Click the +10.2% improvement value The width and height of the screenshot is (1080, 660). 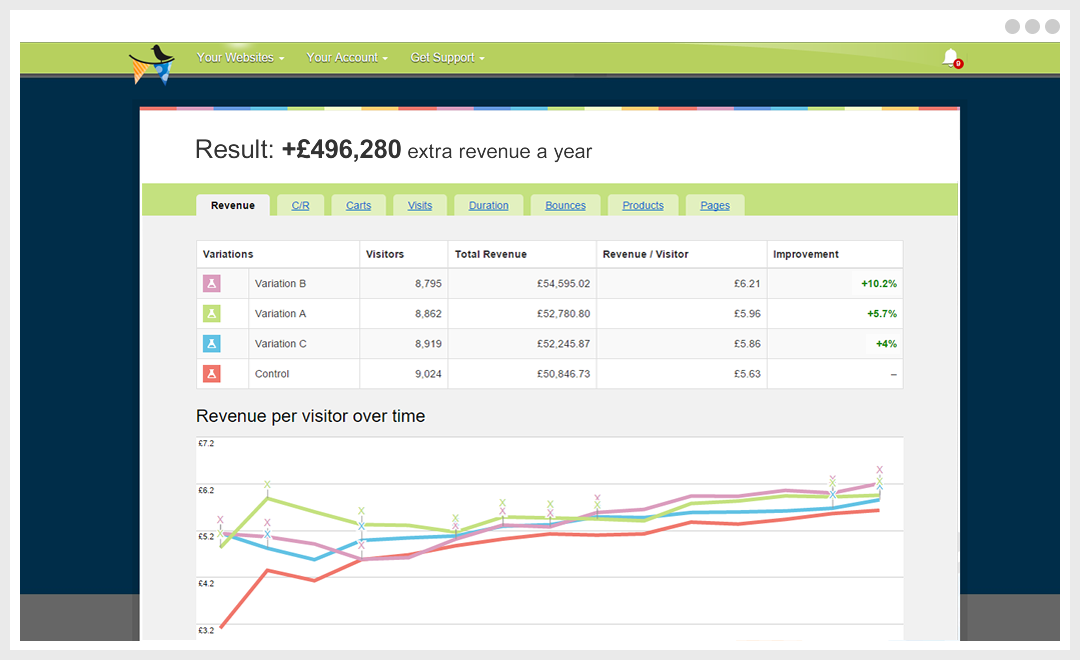(x=879, y=283)
